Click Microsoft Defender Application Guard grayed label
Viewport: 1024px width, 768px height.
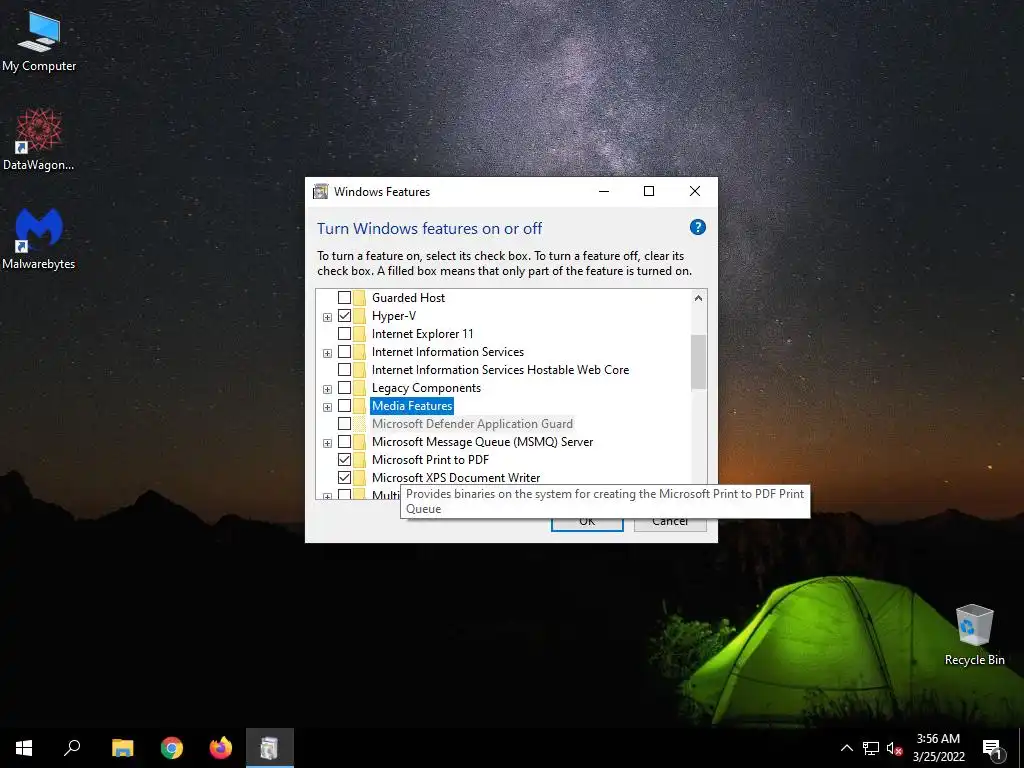click(472, 424)
